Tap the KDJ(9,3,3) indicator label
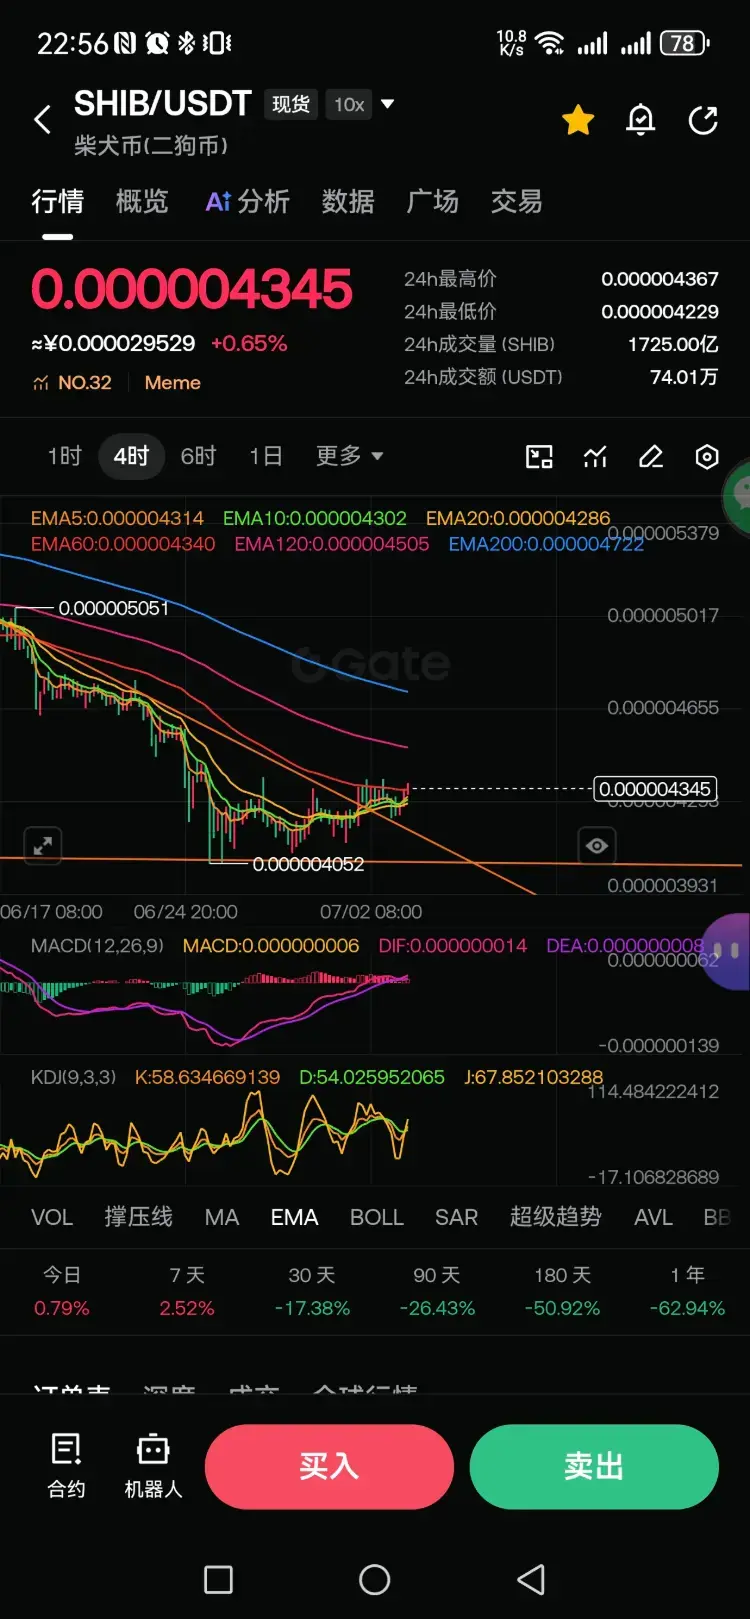 coord(73,1077)
